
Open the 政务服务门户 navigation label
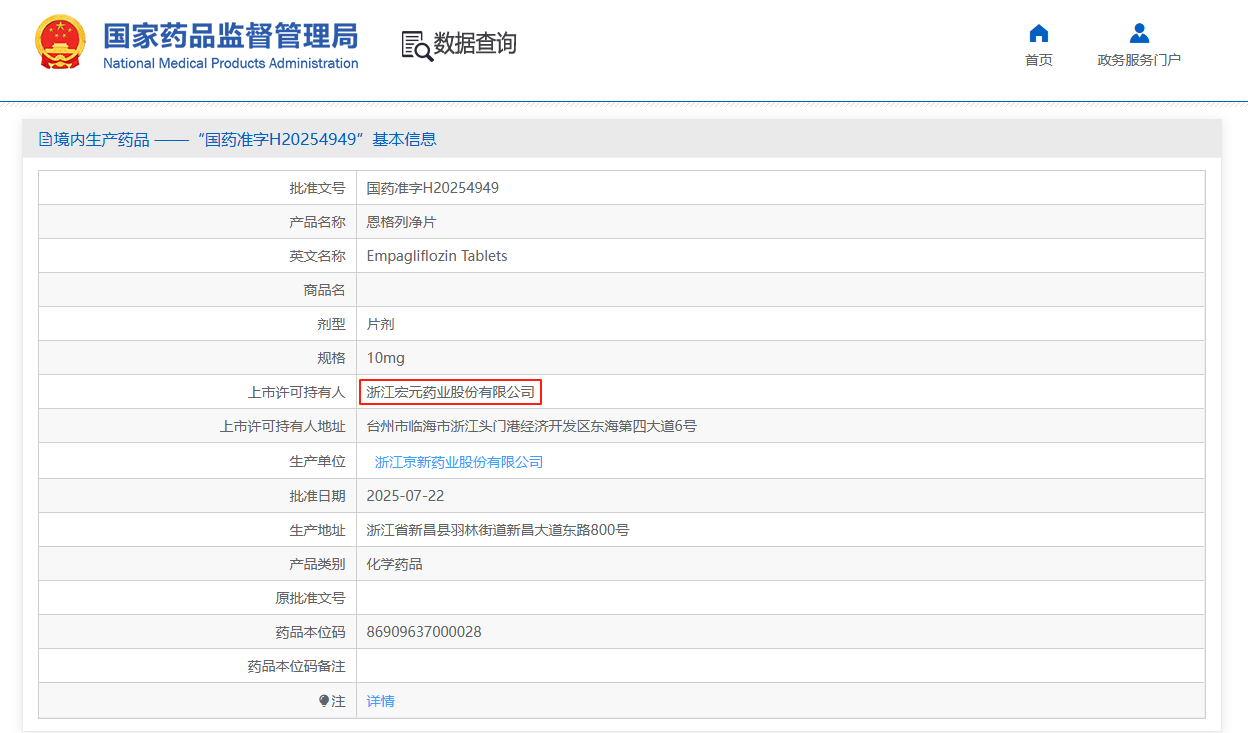[1139, 60]
